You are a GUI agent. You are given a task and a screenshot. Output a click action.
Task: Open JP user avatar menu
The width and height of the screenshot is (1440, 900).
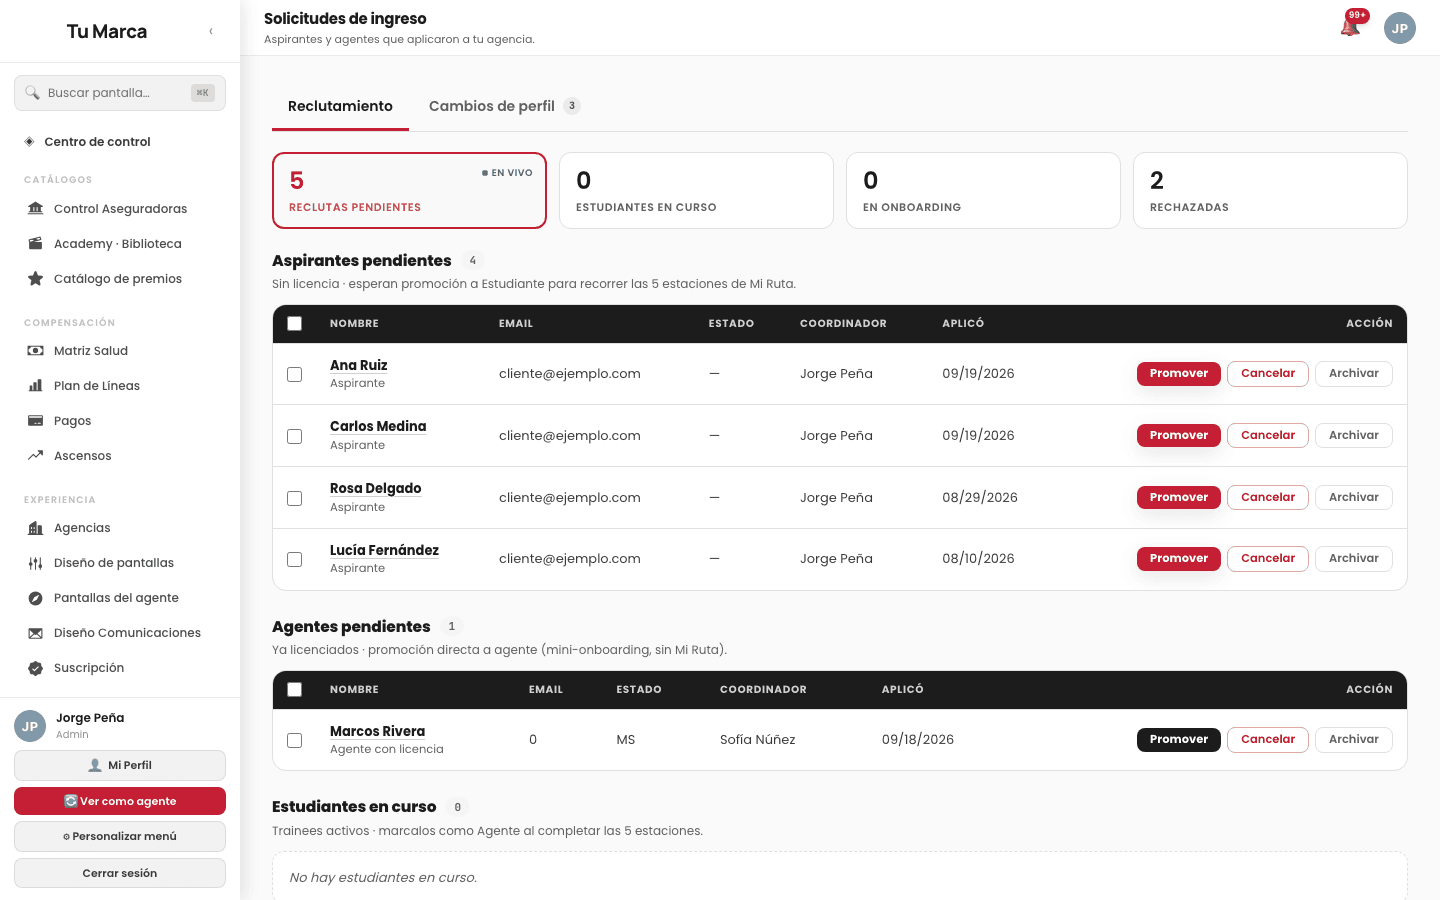pos(1400,28)
